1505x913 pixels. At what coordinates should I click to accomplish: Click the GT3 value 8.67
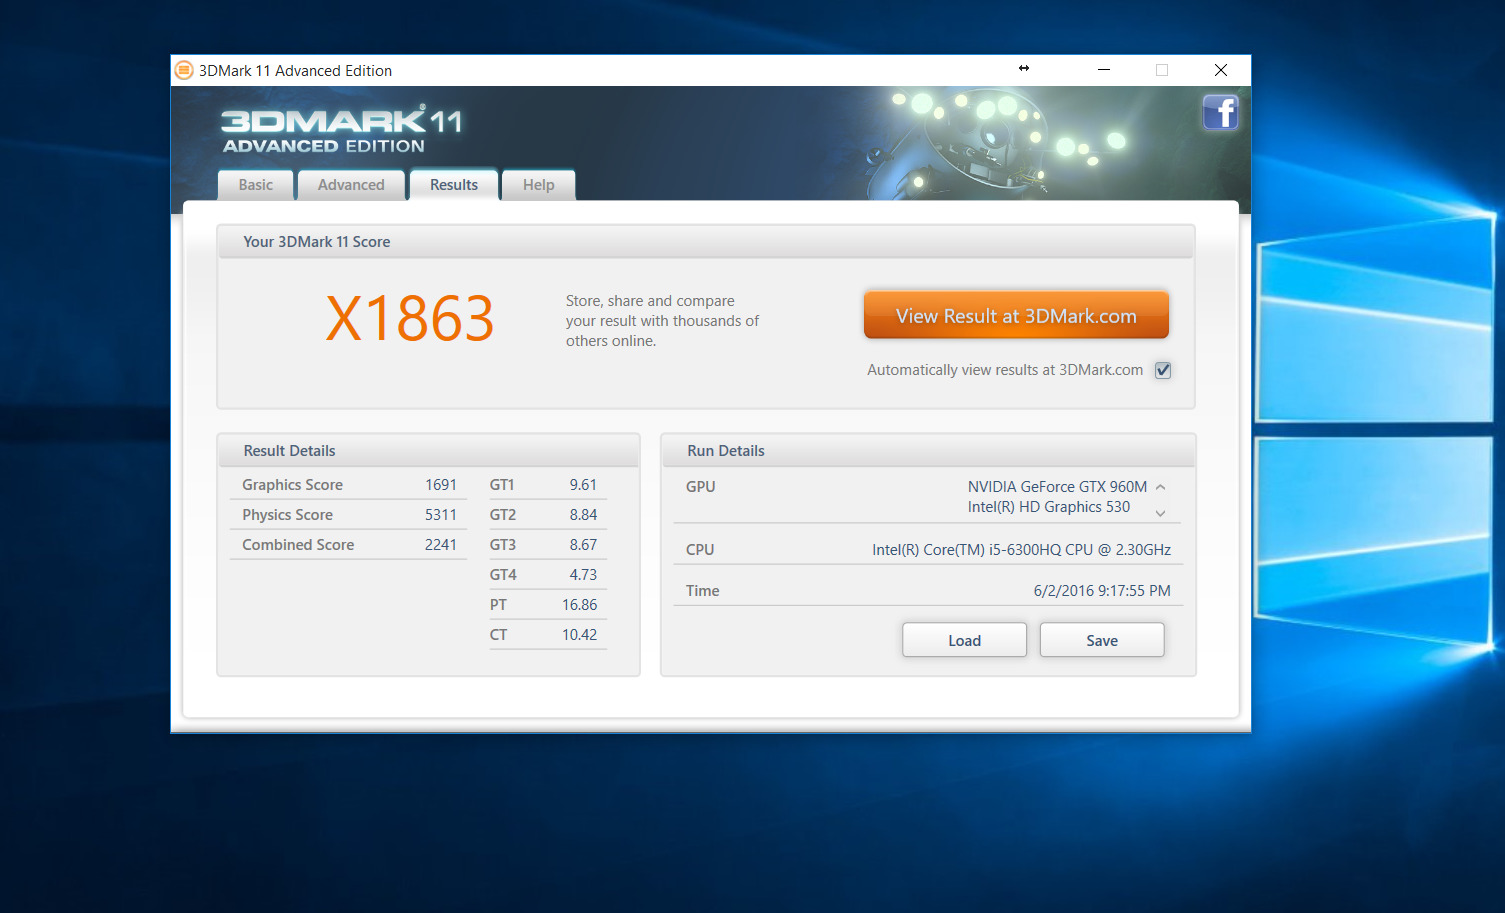click(583, 545)
